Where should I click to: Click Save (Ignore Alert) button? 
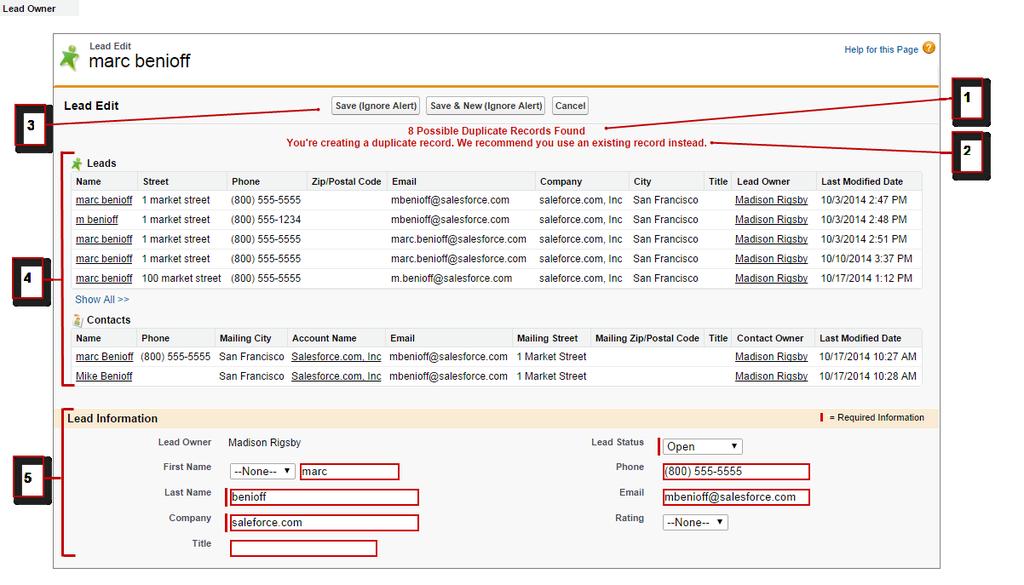pos(376,106)
